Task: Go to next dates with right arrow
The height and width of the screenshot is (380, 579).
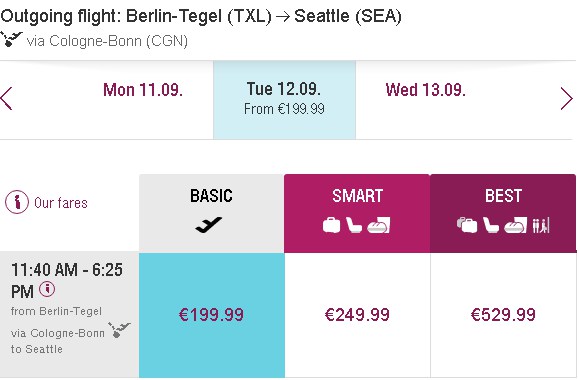Action: 566,98
